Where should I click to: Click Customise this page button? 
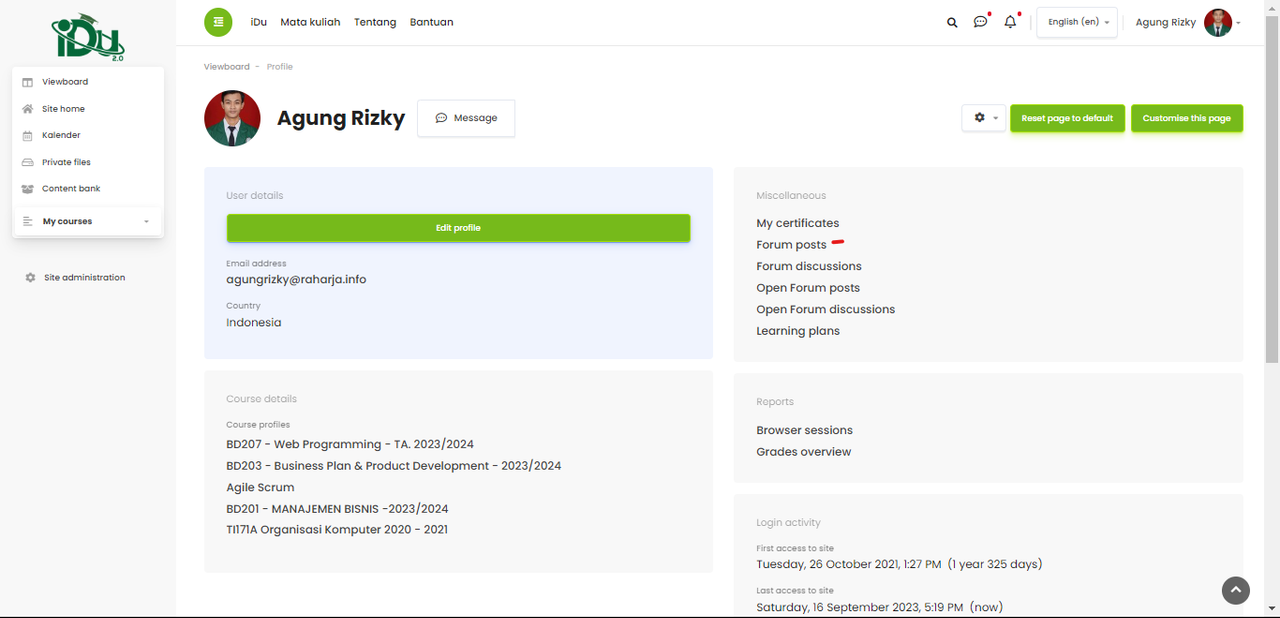click(1187, 118)
